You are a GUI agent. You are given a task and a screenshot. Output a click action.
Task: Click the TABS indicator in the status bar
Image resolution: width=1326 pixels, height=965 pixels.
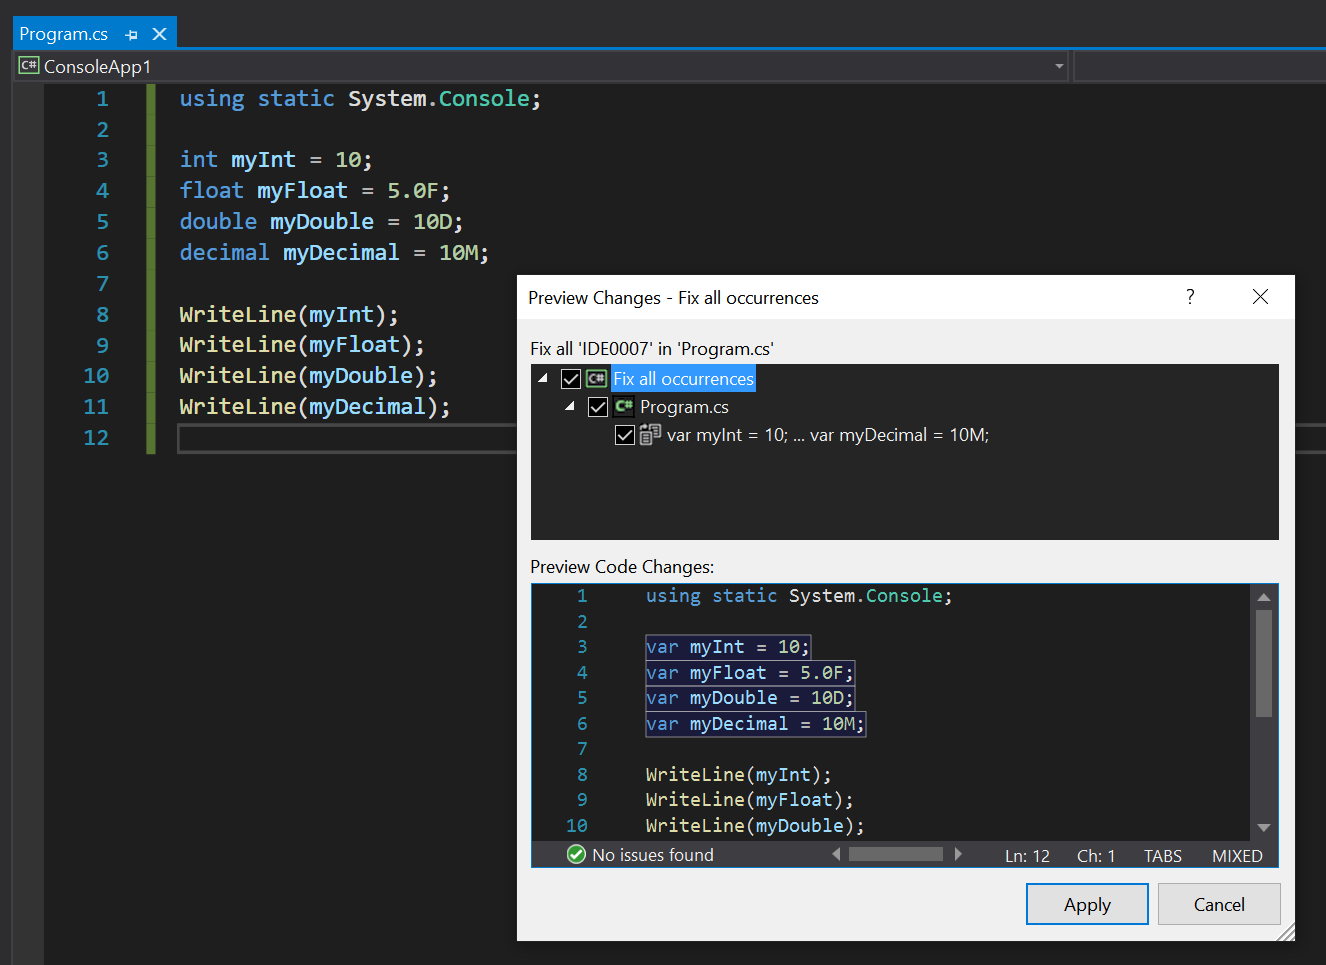point(1162,856)
